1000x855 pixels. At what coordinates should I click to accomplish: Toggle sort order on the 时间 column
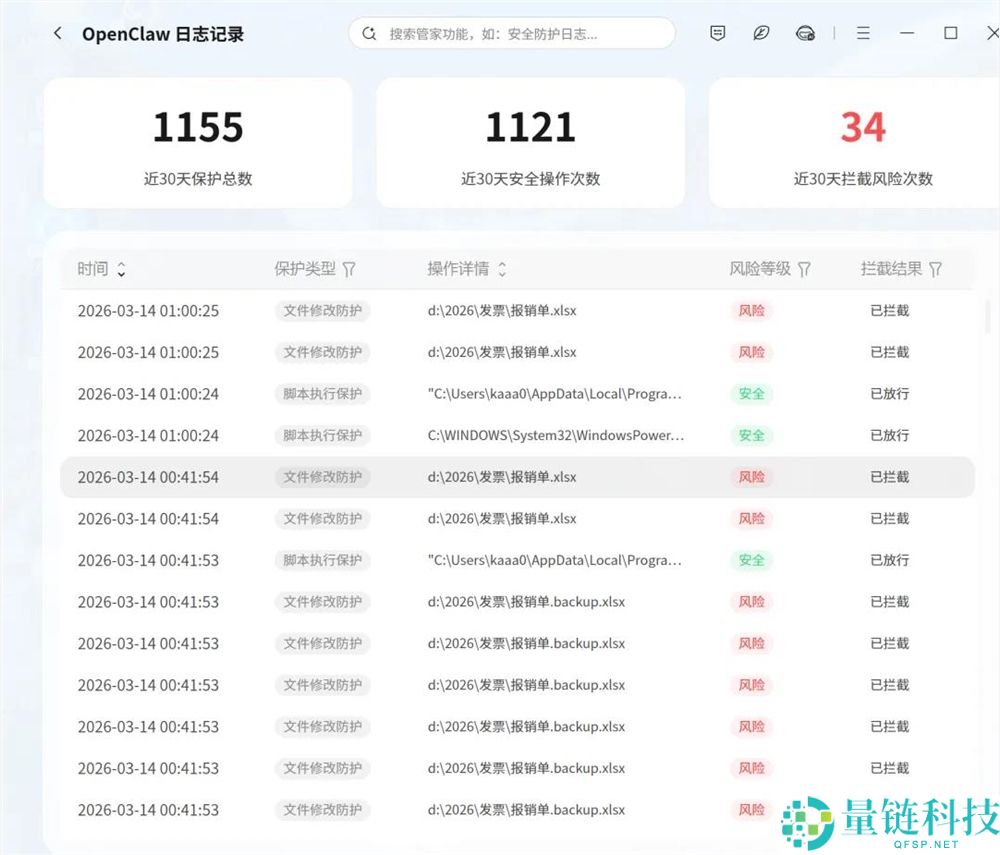[121, 269]
